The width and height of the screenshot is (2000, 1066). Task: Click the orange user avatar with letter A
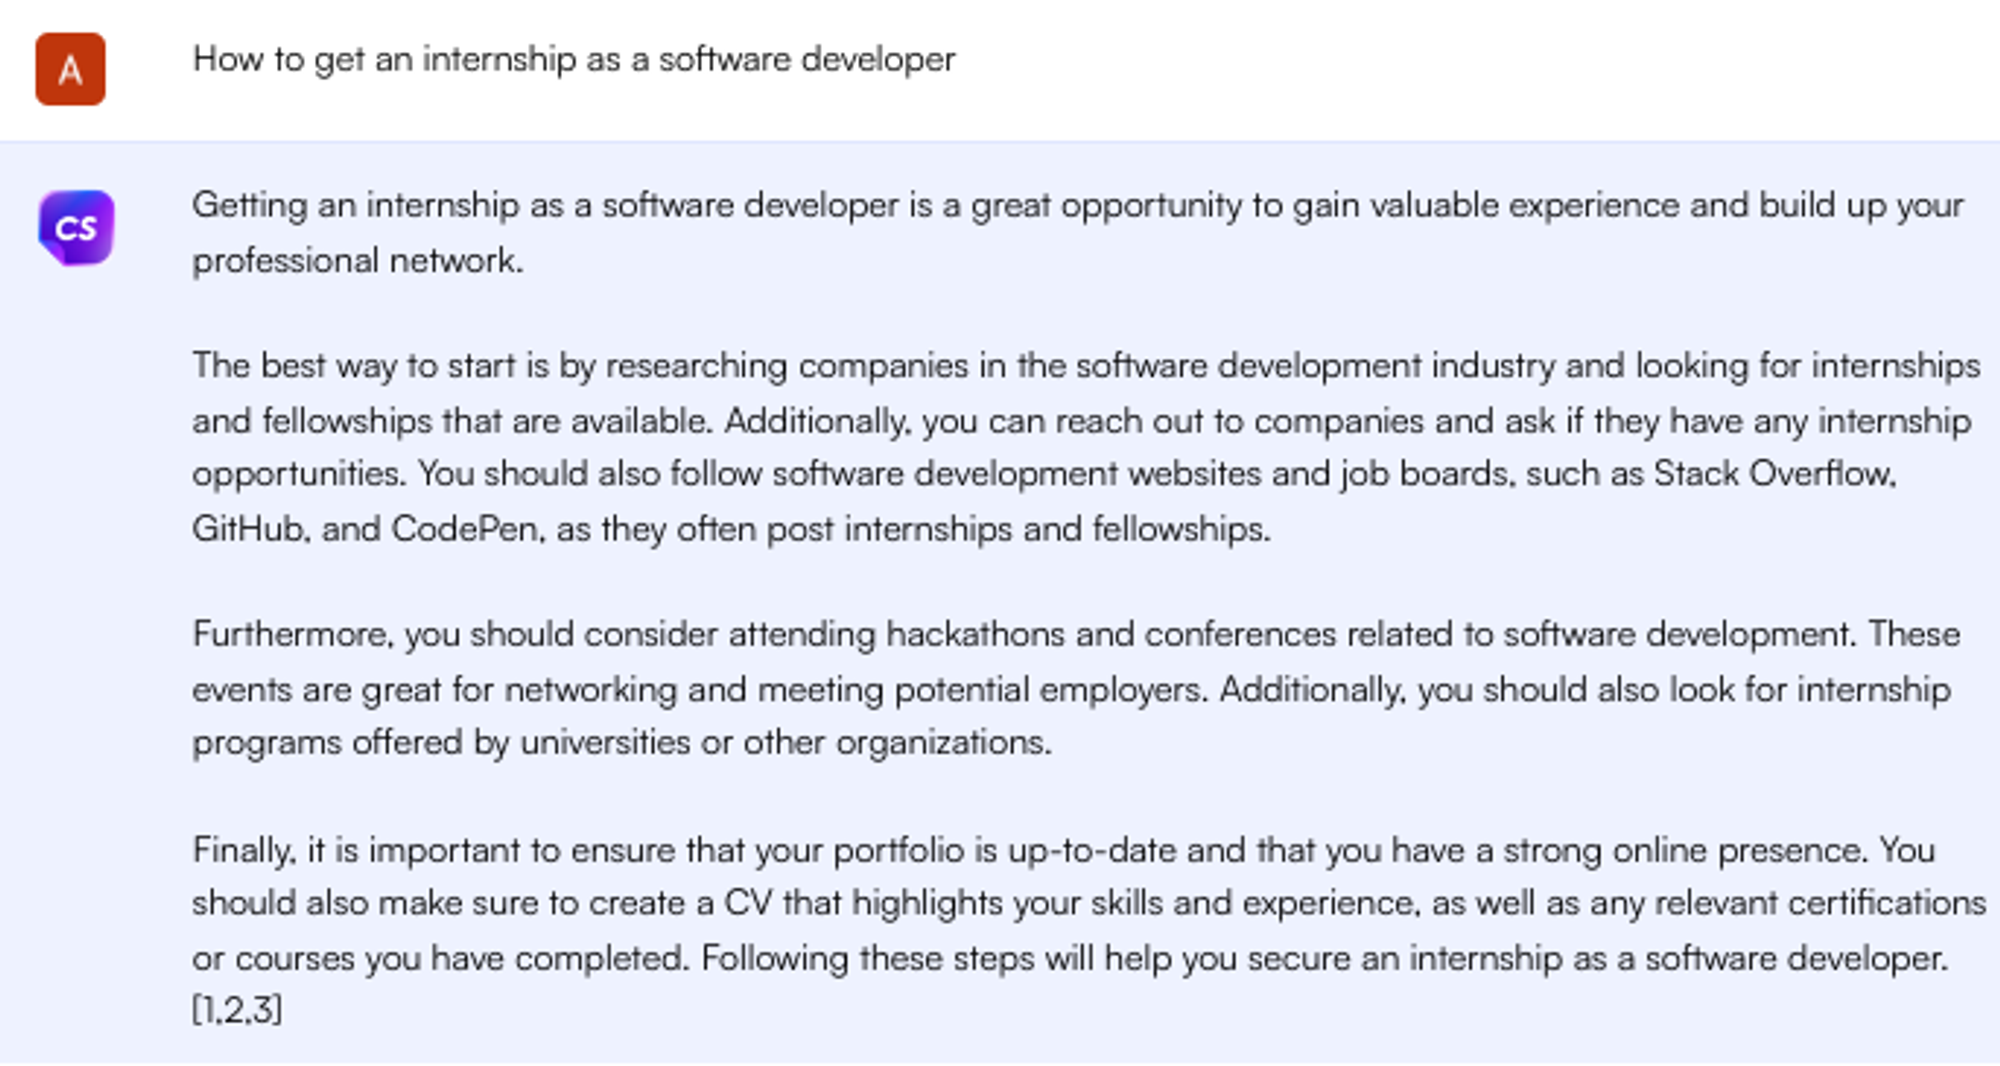click(70, 69)
